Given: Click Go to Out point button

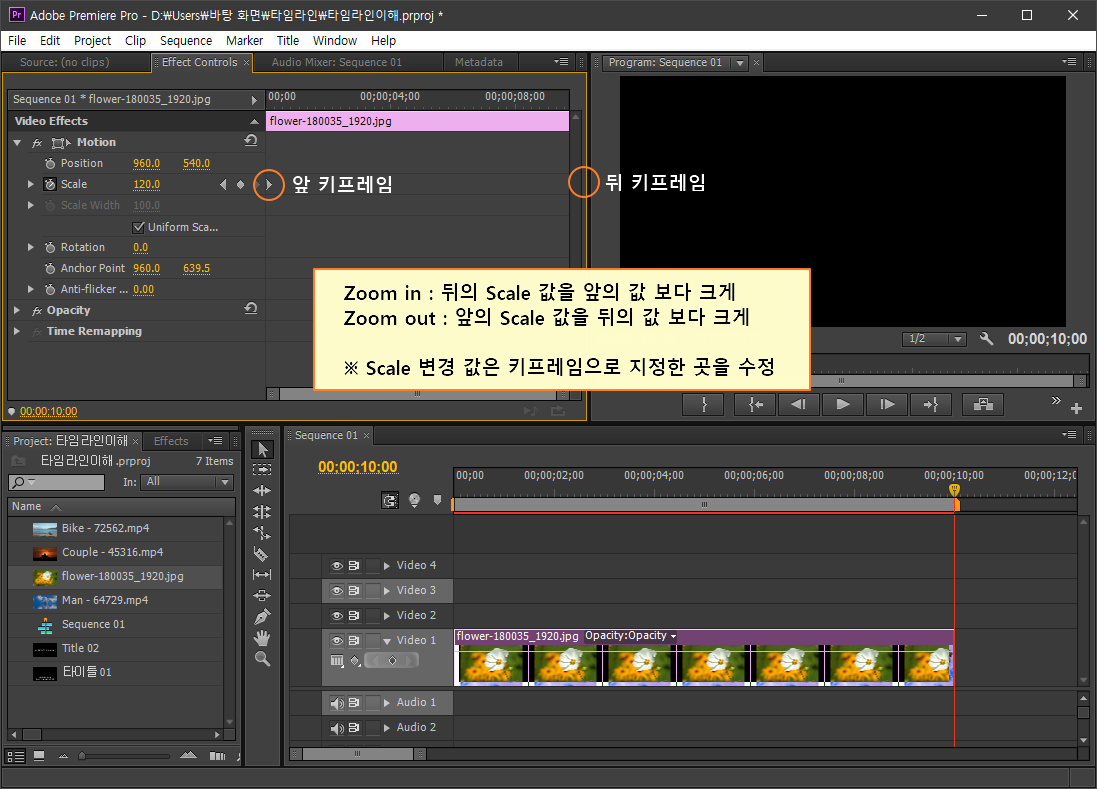Looking at the screenshot, I should pos(930,404).
